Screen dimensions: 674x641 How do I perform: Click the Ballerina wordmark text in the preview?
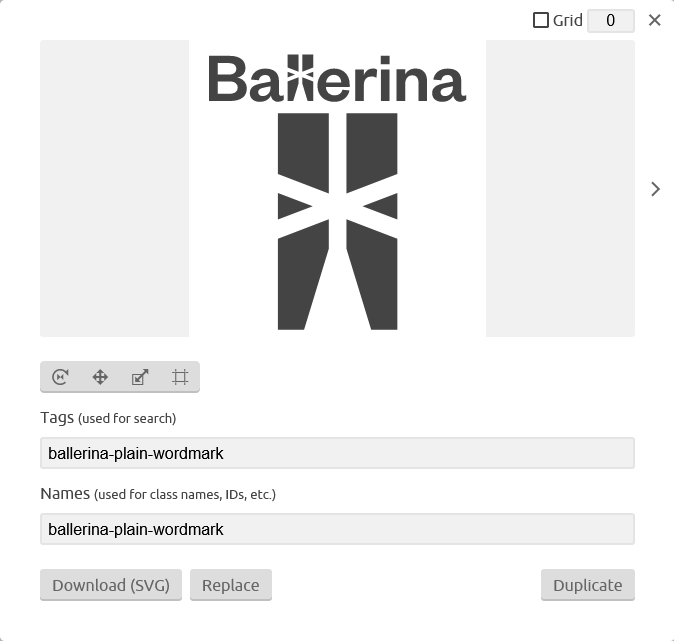(x=337, y=78)
